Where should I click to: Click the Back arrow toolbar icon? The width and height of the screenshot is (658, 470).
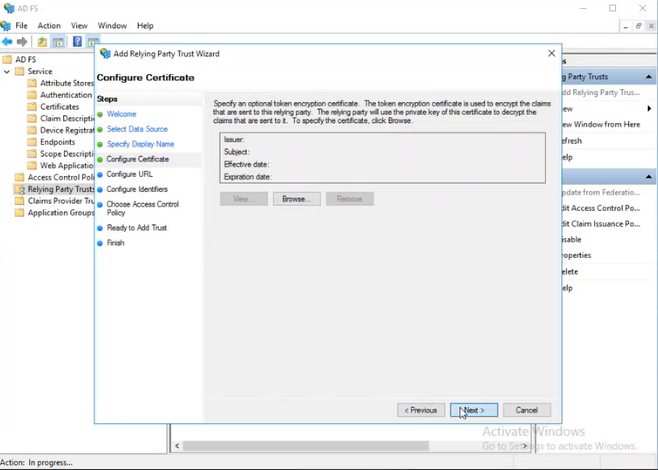click(7, 42)
